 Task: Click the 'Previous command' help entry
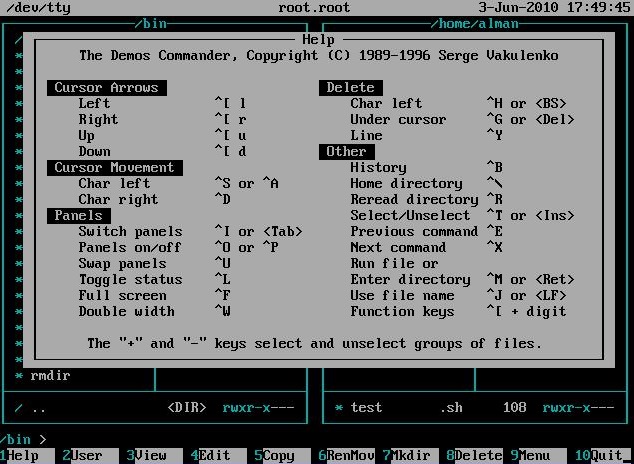coord(414,232)
